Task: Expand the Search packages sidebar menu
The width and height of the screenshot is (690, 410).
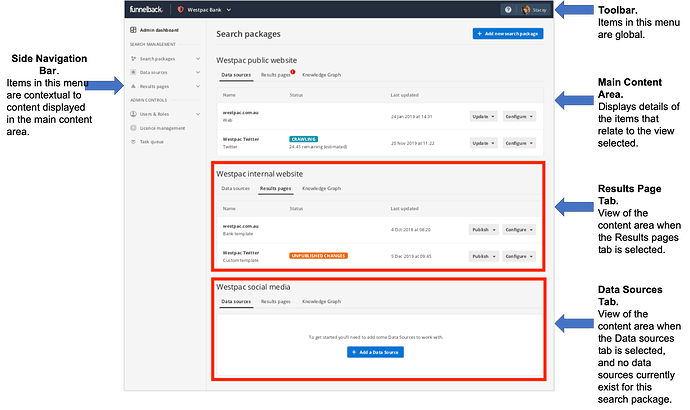Action: 198,59
